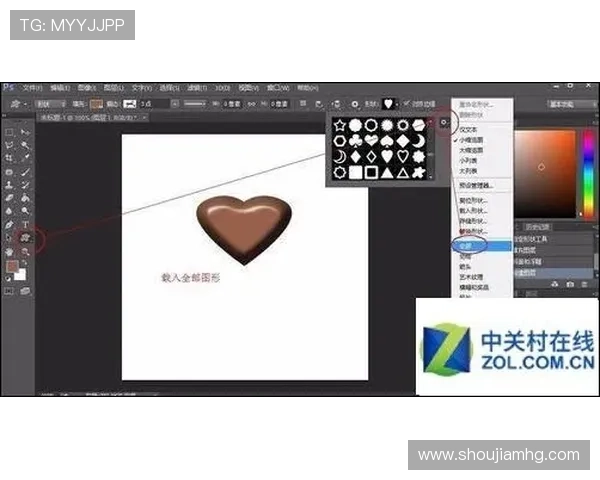Viewport: 600px width, 480px height.
Task: Select the Zoom tool in toolbox
Action: (25, 251)
